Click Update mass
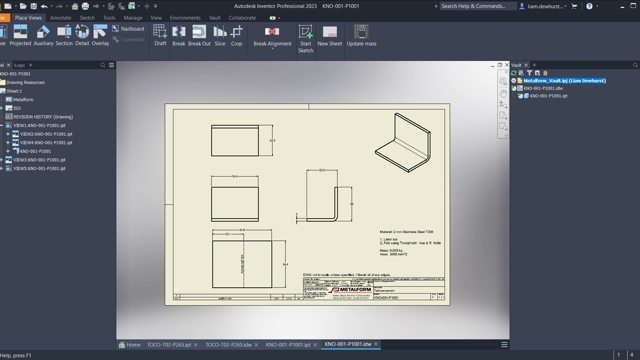640x360 pixels. 361,35
